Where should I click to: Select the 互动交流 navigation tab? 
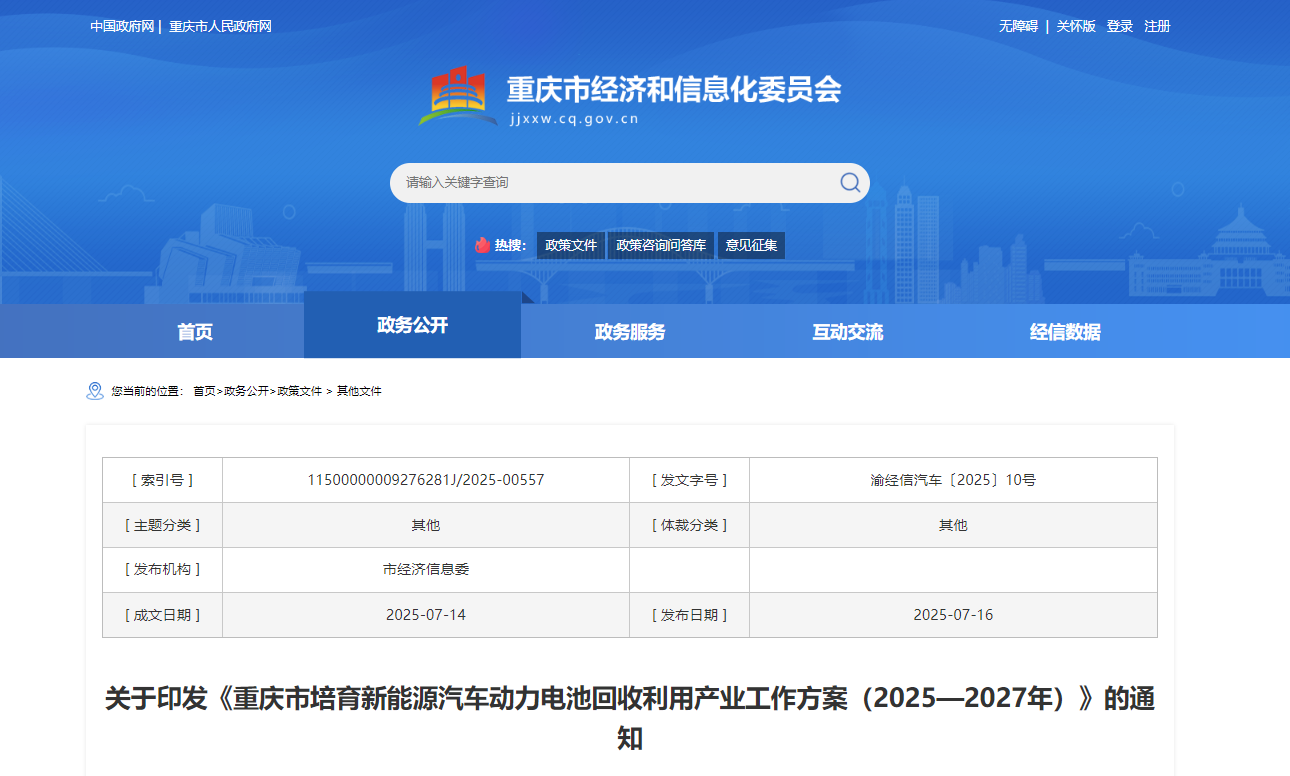pyautogui.click(x=848, y=332)
